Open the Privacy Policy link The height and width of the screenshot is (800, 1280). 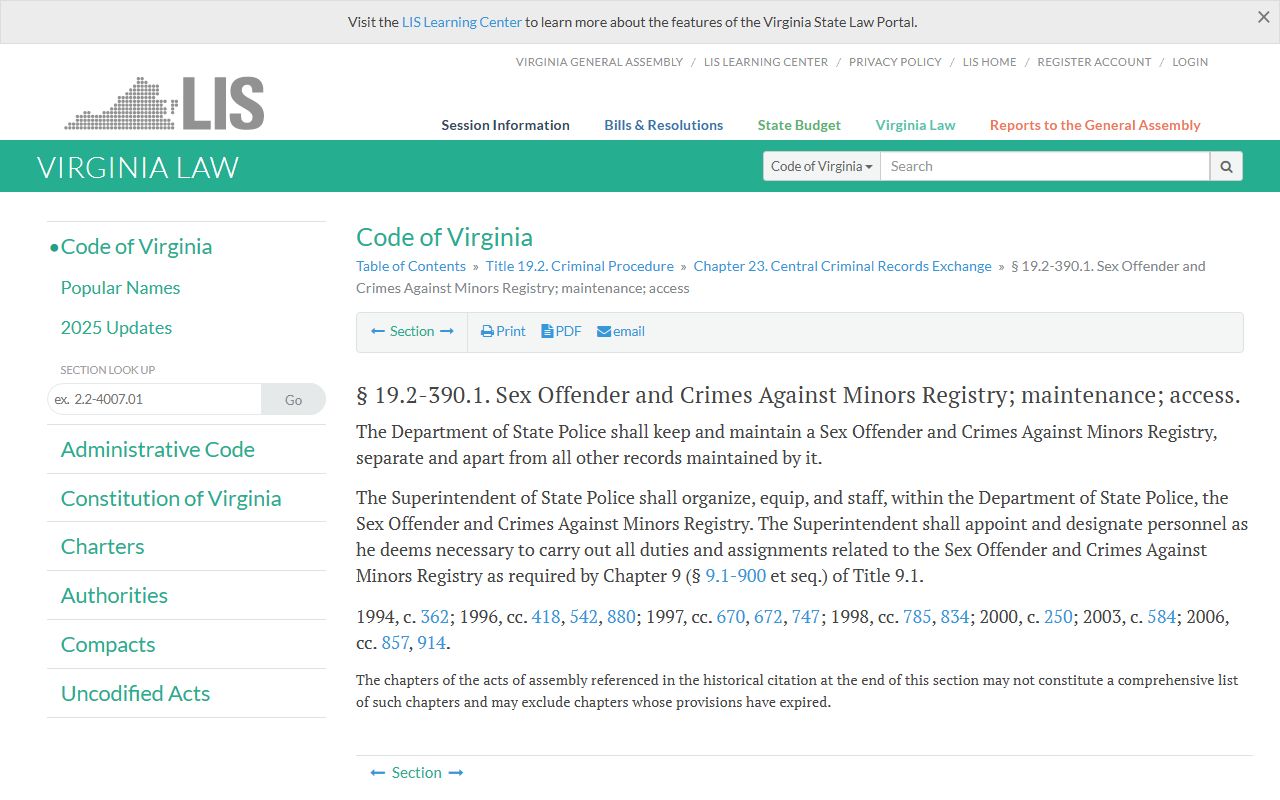pyautogui.click(x=895, y=62)
